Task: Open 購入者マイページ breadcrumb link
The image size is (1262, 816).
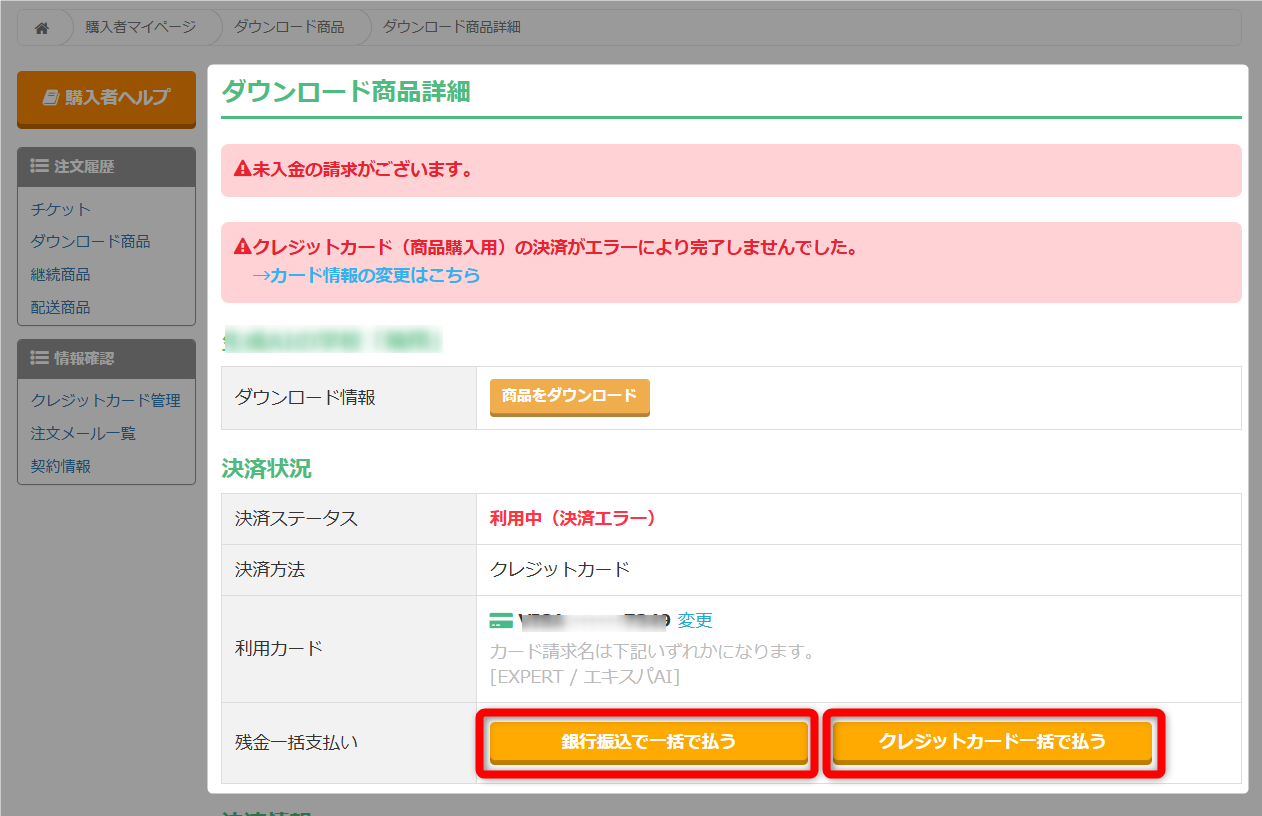Action: pos(140,28)
